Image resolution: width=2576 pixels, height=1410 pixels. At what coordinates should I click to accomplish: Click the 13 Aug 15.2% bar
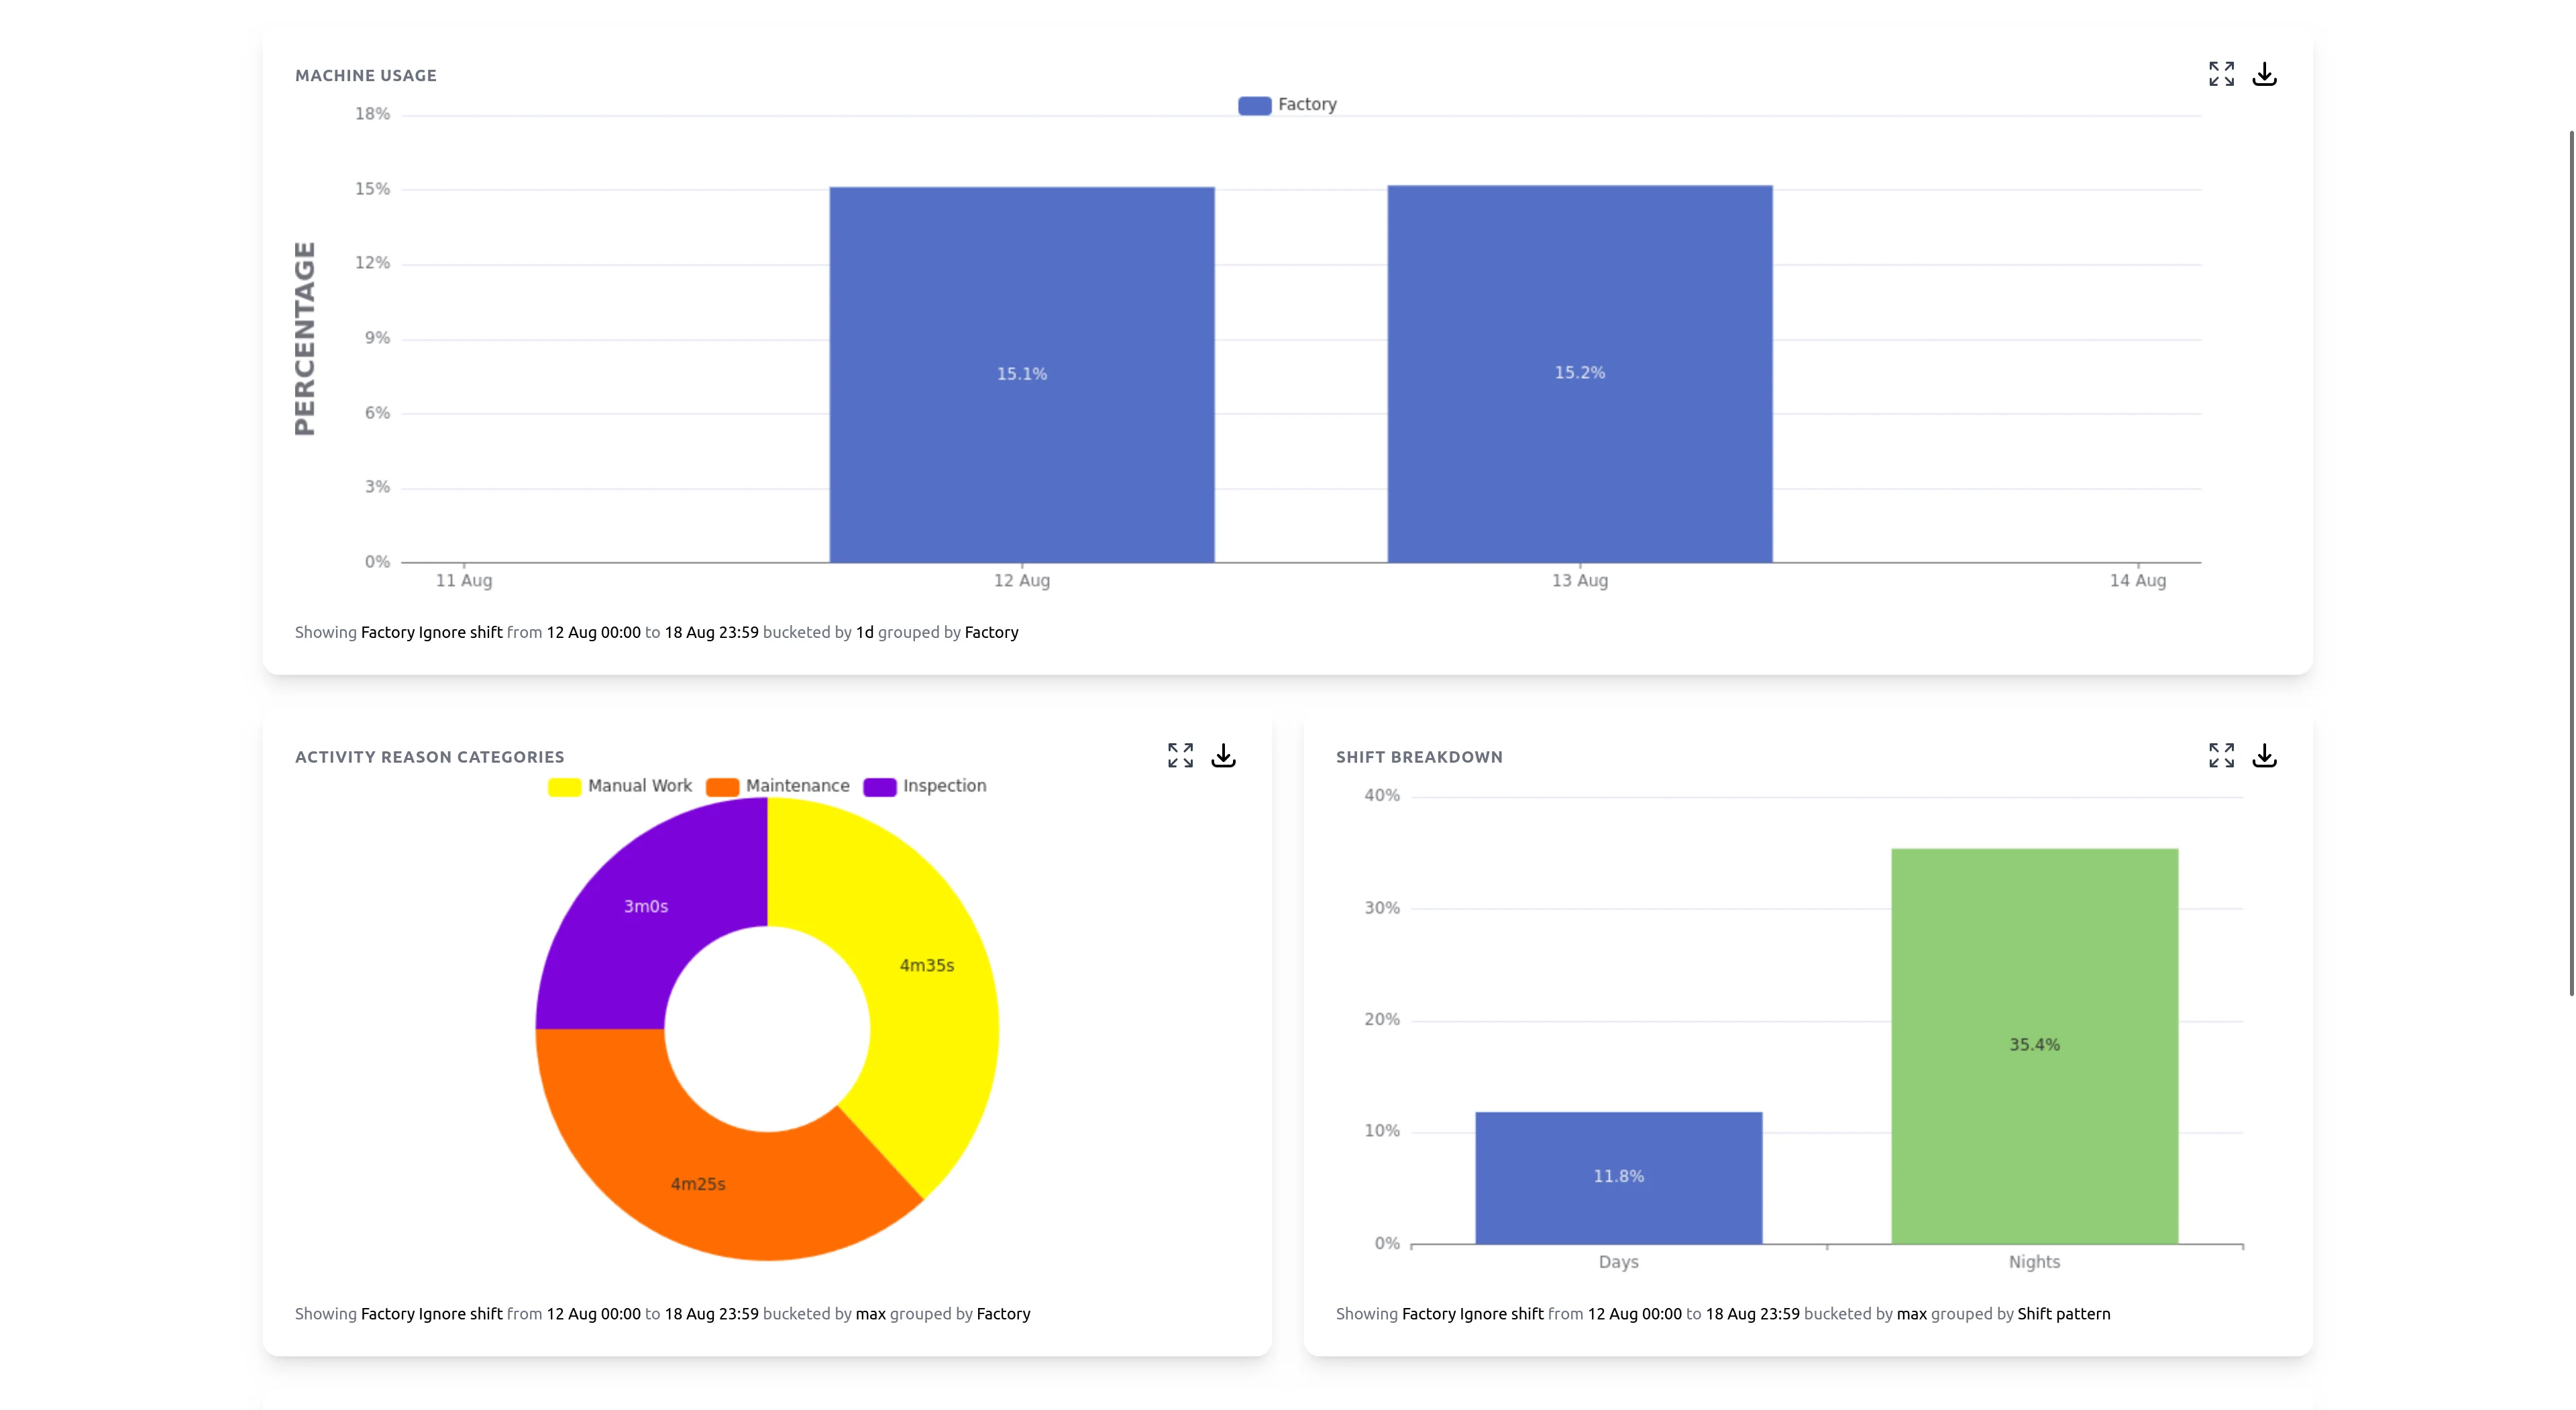point(1579,373)
